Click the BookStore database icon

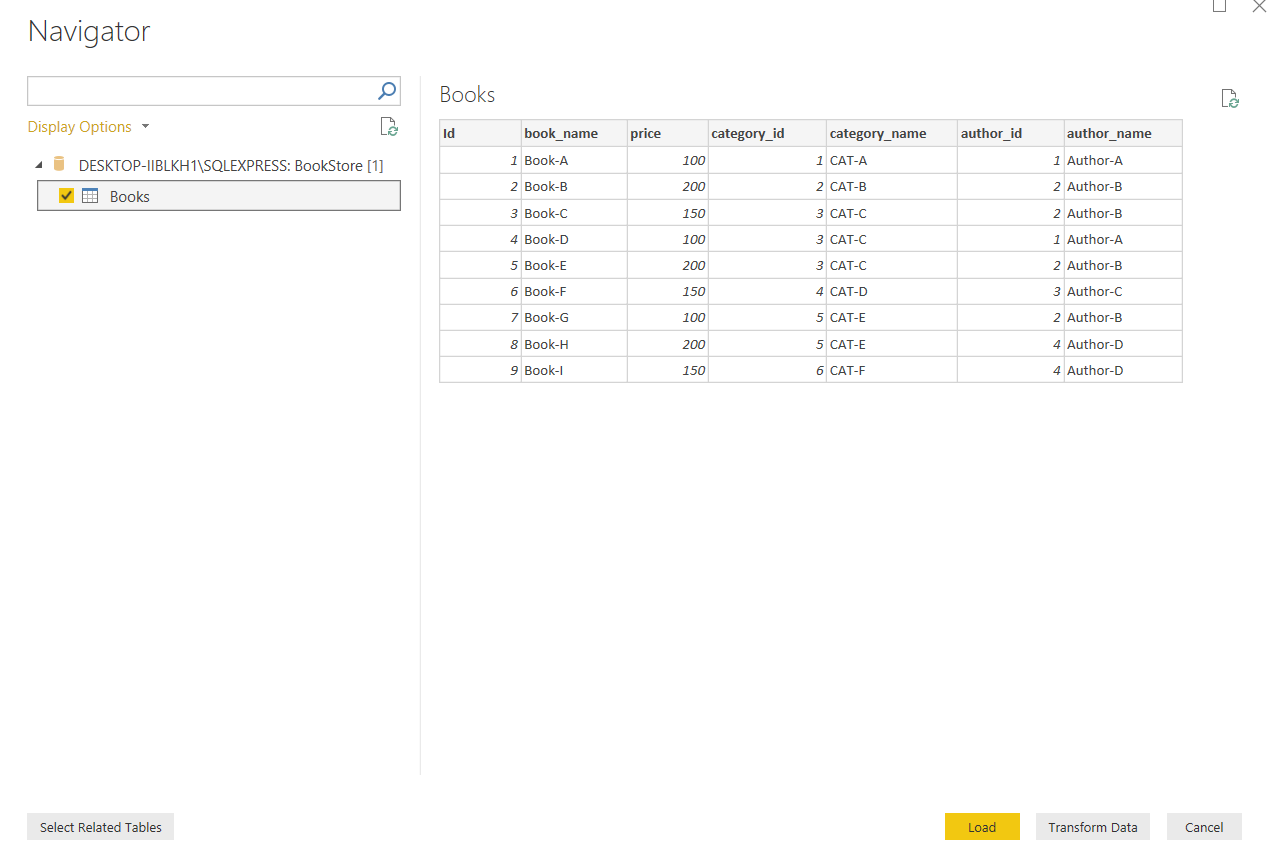[x=59, y=165]
